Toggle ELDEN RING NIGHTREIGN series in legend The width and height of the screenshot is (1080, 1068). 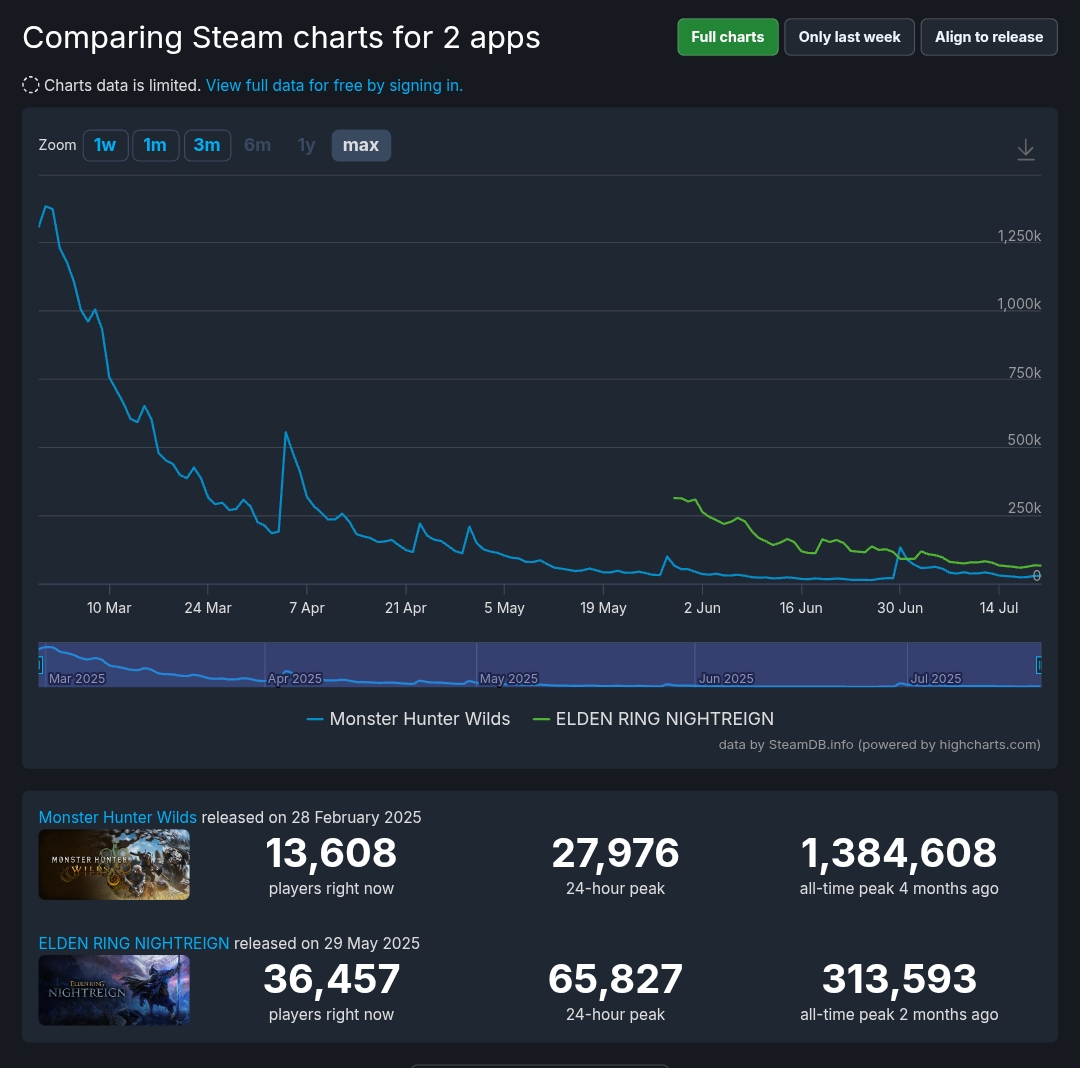click(654, 719)
